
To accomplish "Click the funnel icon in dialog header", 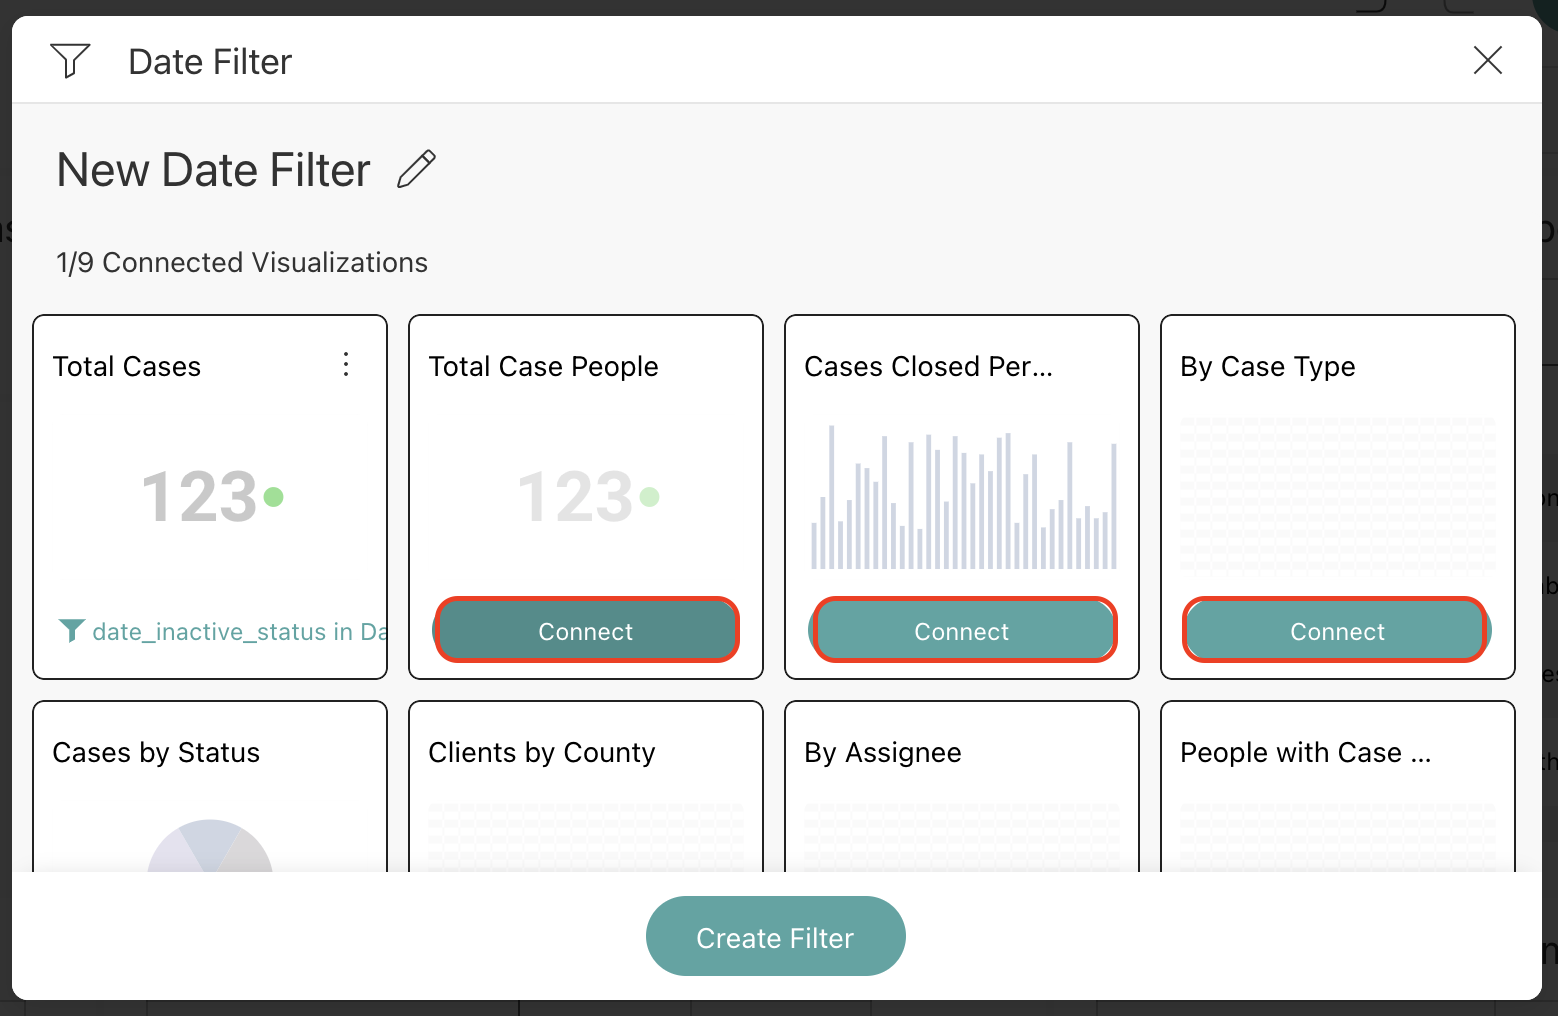I will (70, 61).
